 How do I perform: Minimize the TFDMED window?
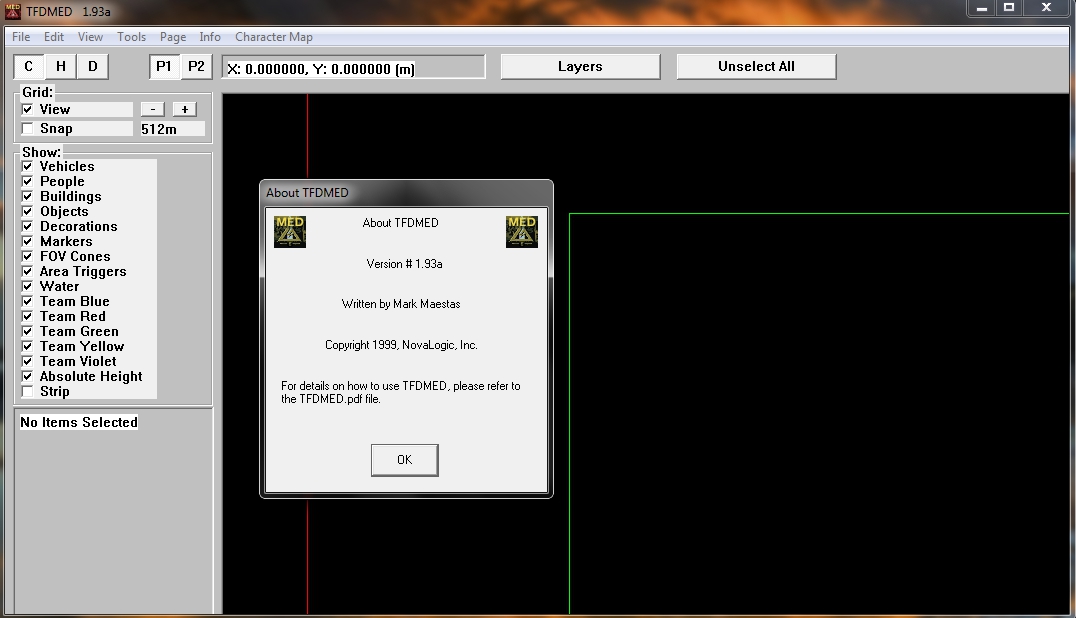point(982,8)
